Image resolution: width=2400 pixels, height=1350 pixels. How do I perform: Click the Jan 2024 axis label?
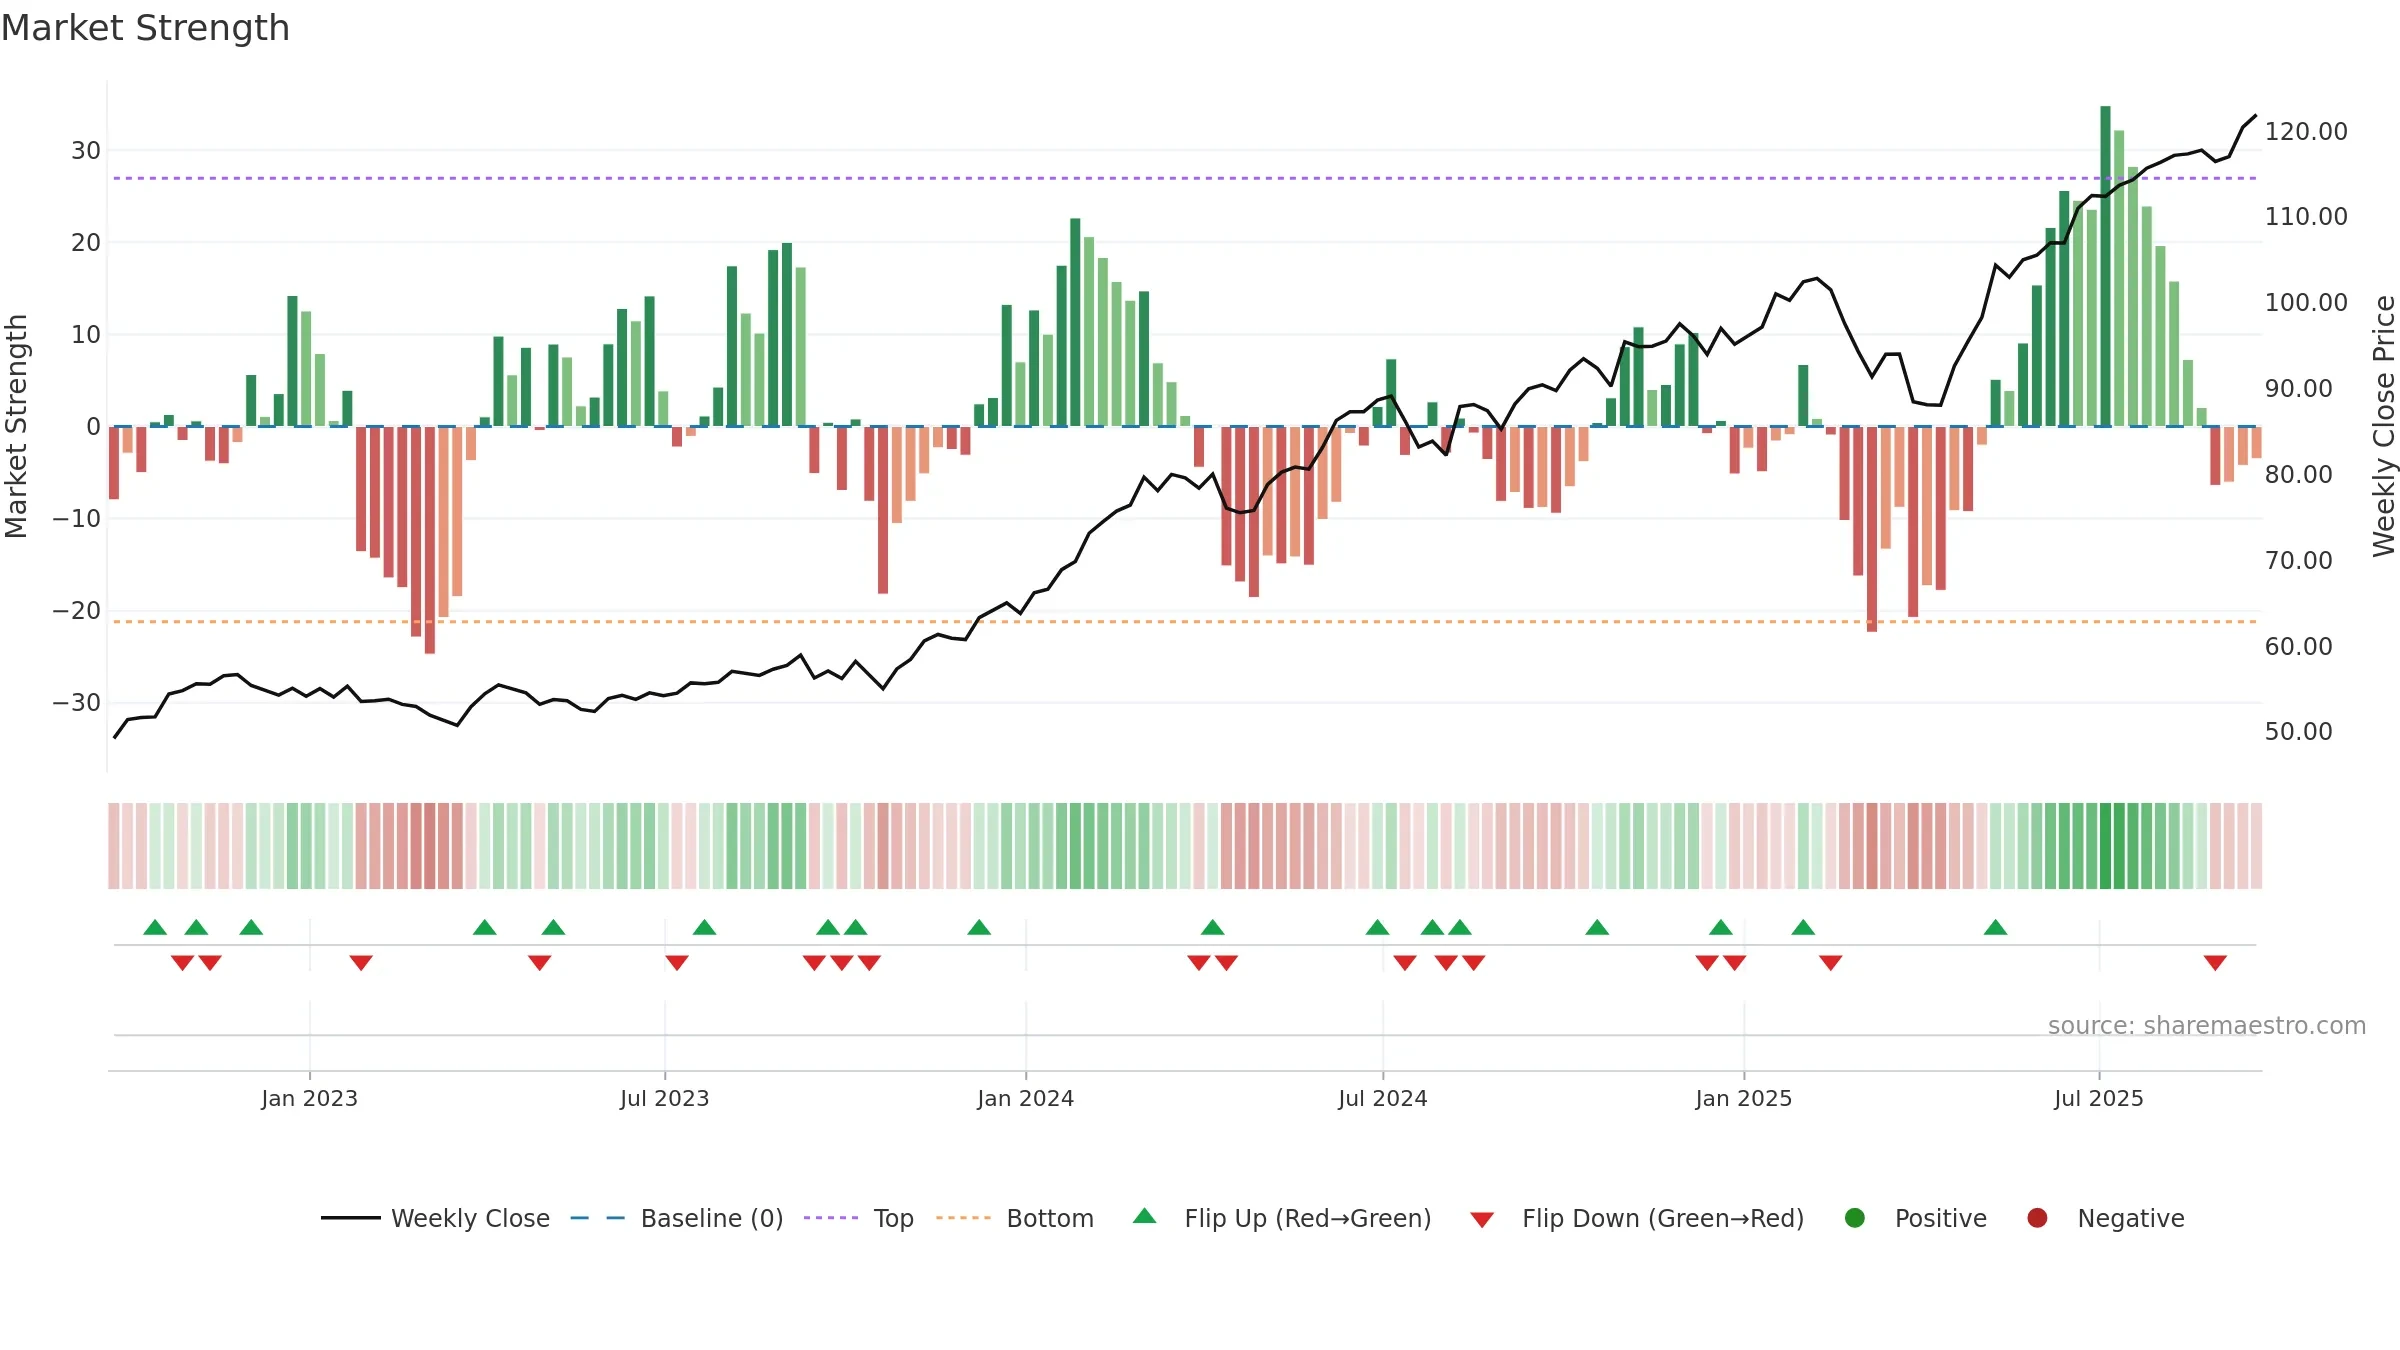pyautogui.click(x=1026, y=1098)
